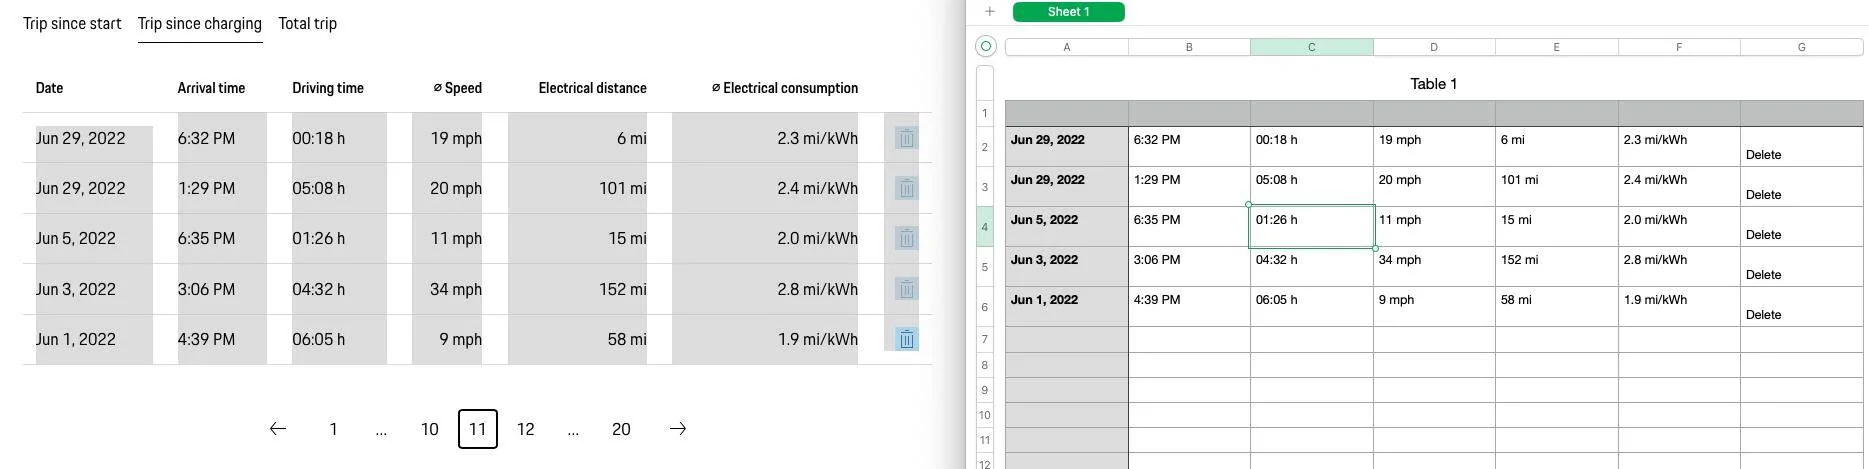1869x469 pixels.
Task: Select highlighted column C header
Action: point(1311,47)
